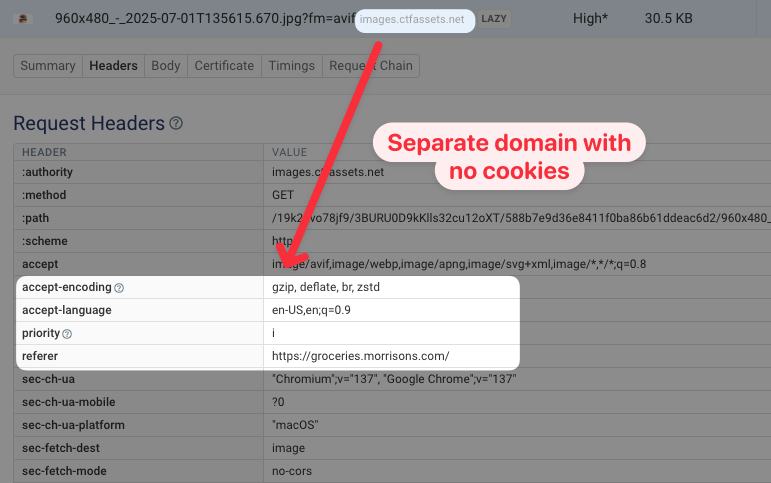This screenshot has height=483, width=771.
Task: View the Timings tab
Action: [292, 66]
